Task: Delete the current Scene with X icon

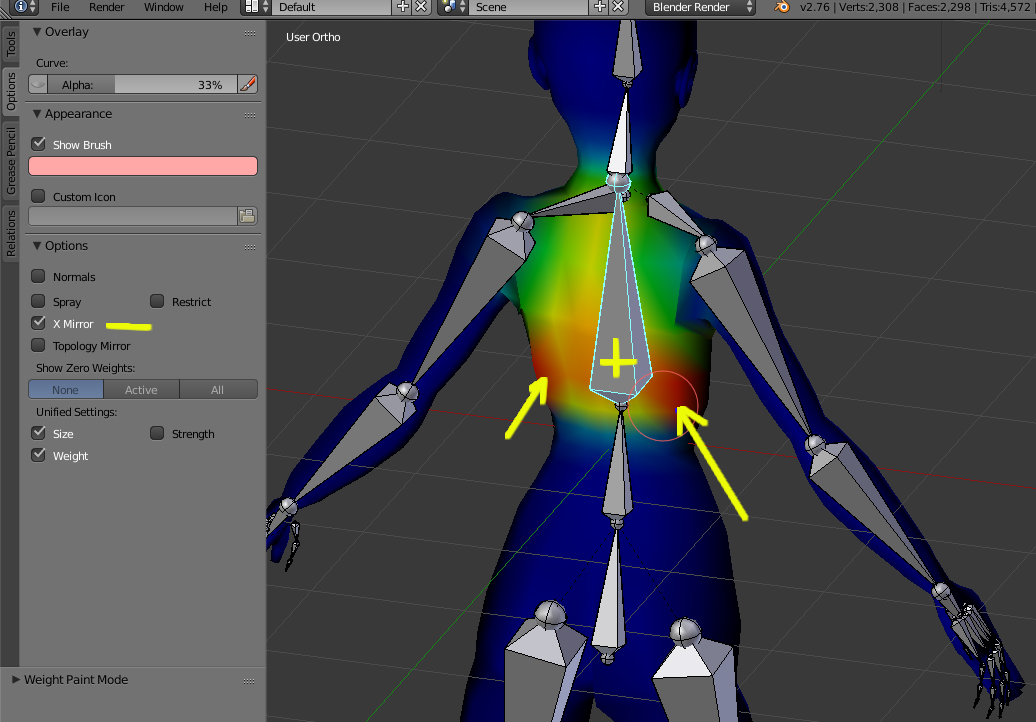Action: click(618, 7)
